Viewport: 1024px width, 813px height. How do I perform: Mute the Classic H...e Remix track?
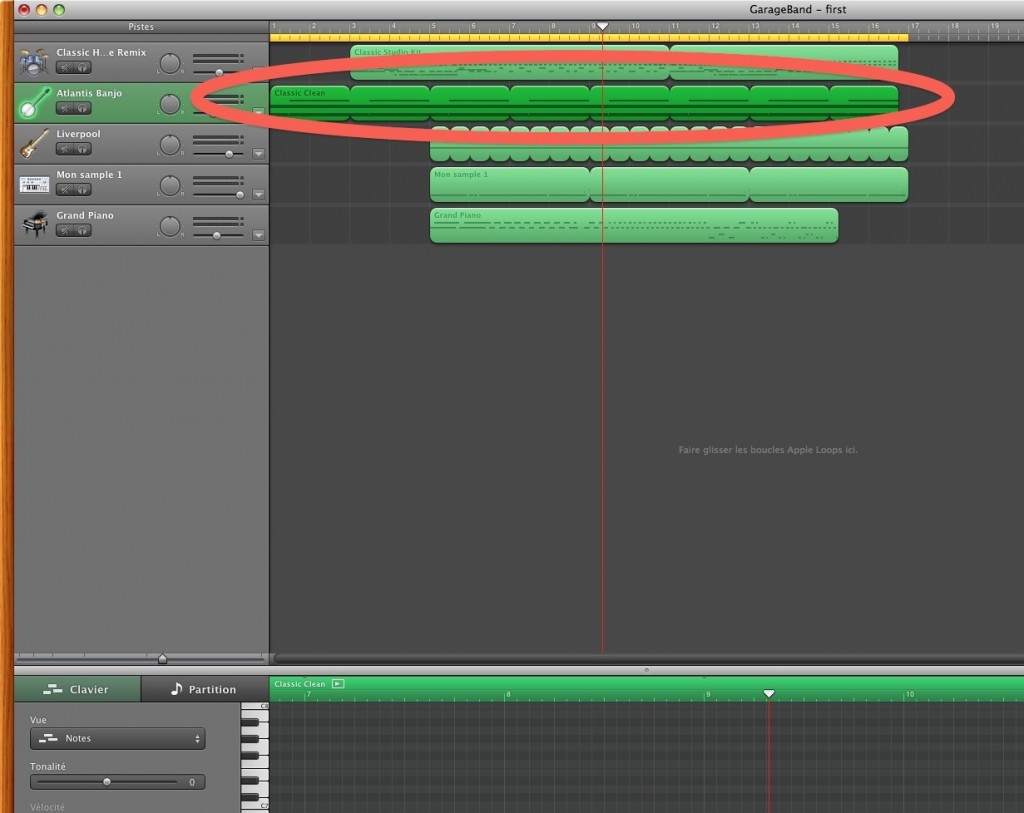pyautogui.click(x=65, y=67)
